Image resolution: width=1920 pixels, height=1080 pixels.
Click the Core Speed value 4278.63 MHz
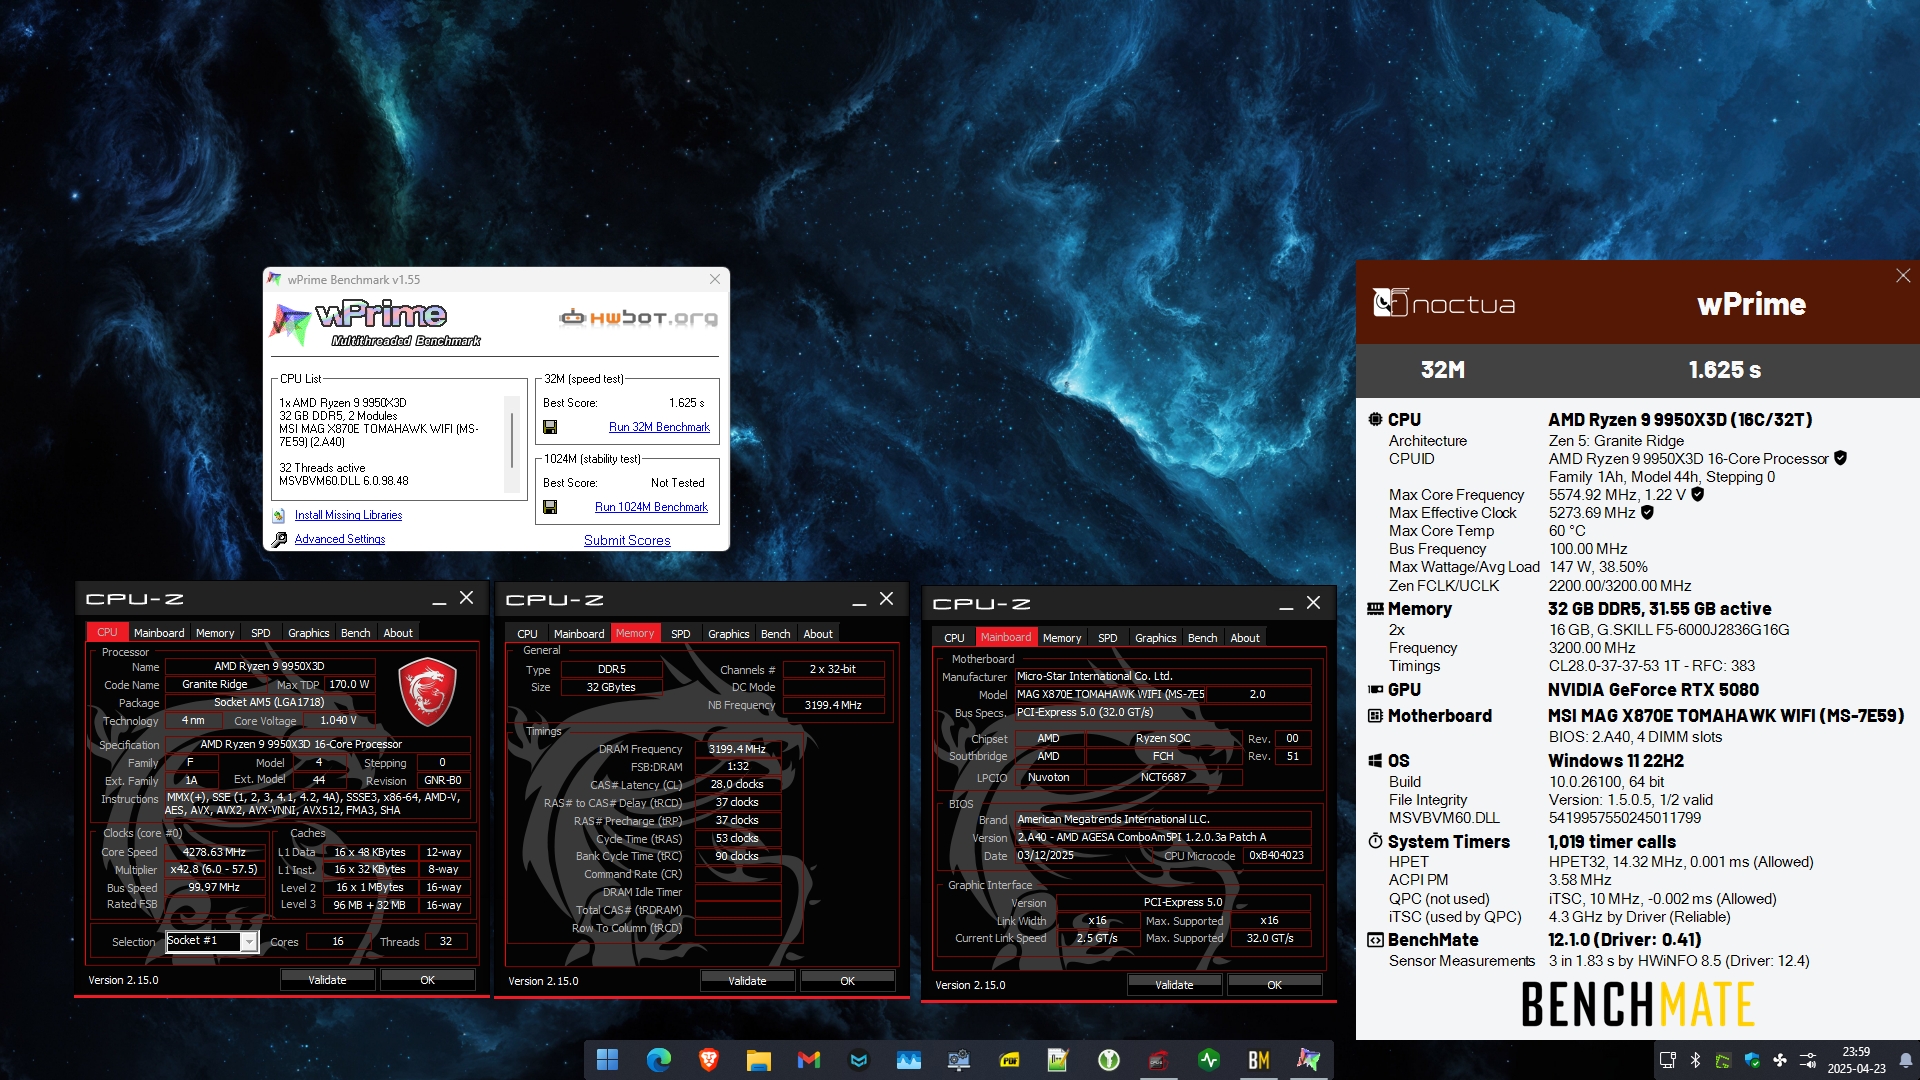[214, 852]
